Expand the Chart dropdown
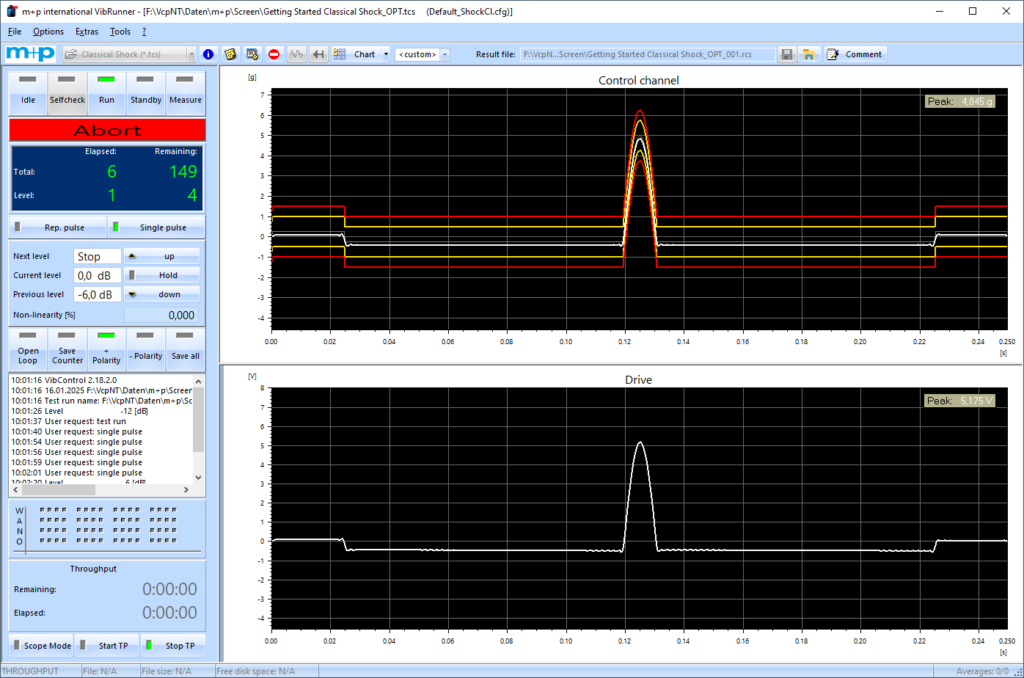1024x678 pixels. point(386,54)
